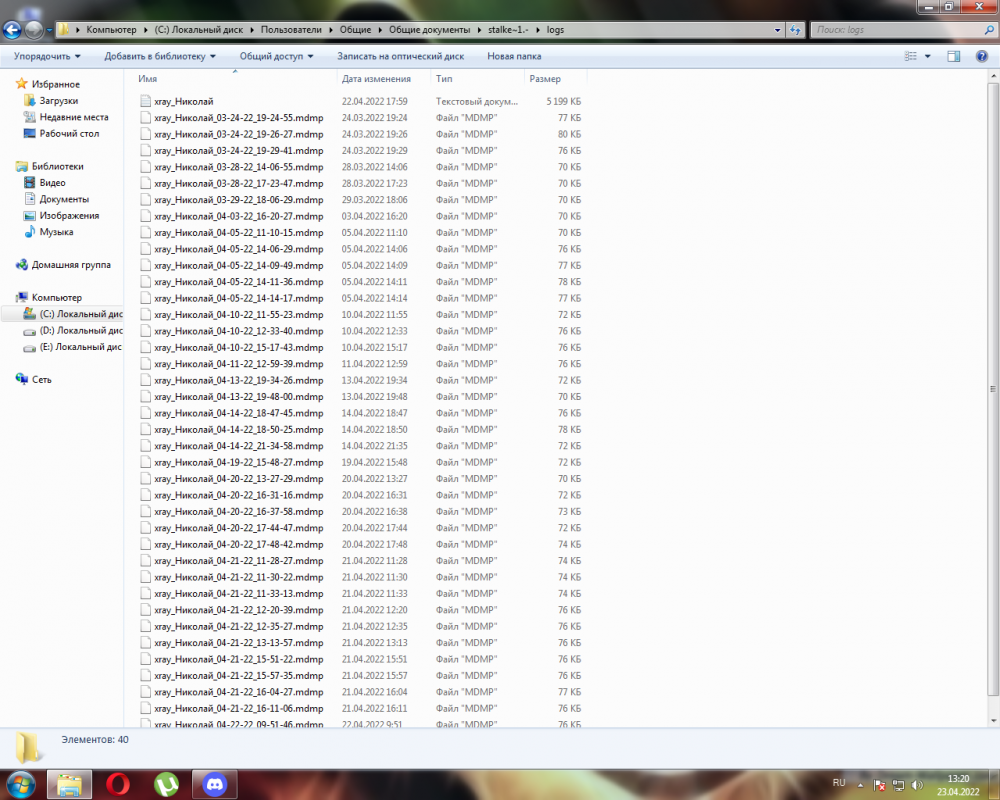Click Записать на оптический диск
Screen dimensions: 1000x800
[401, 56]
